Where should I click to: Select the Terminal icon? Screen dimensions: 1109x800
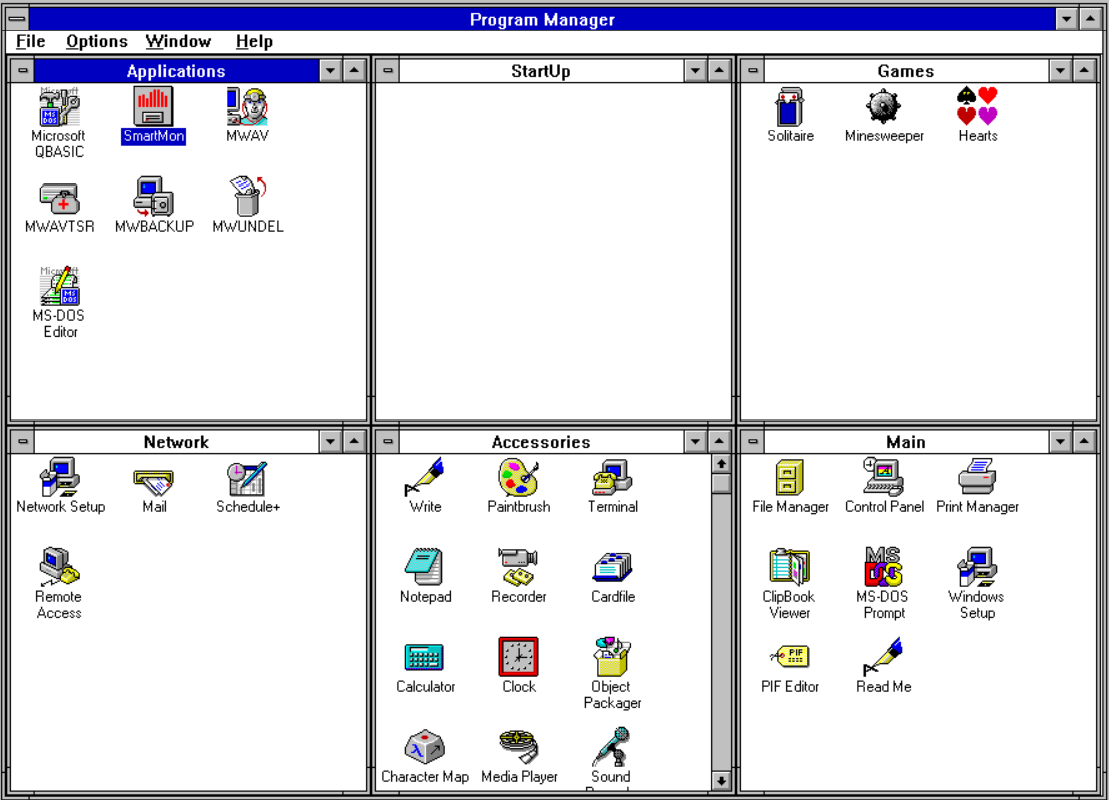click(x=612, y=477)
